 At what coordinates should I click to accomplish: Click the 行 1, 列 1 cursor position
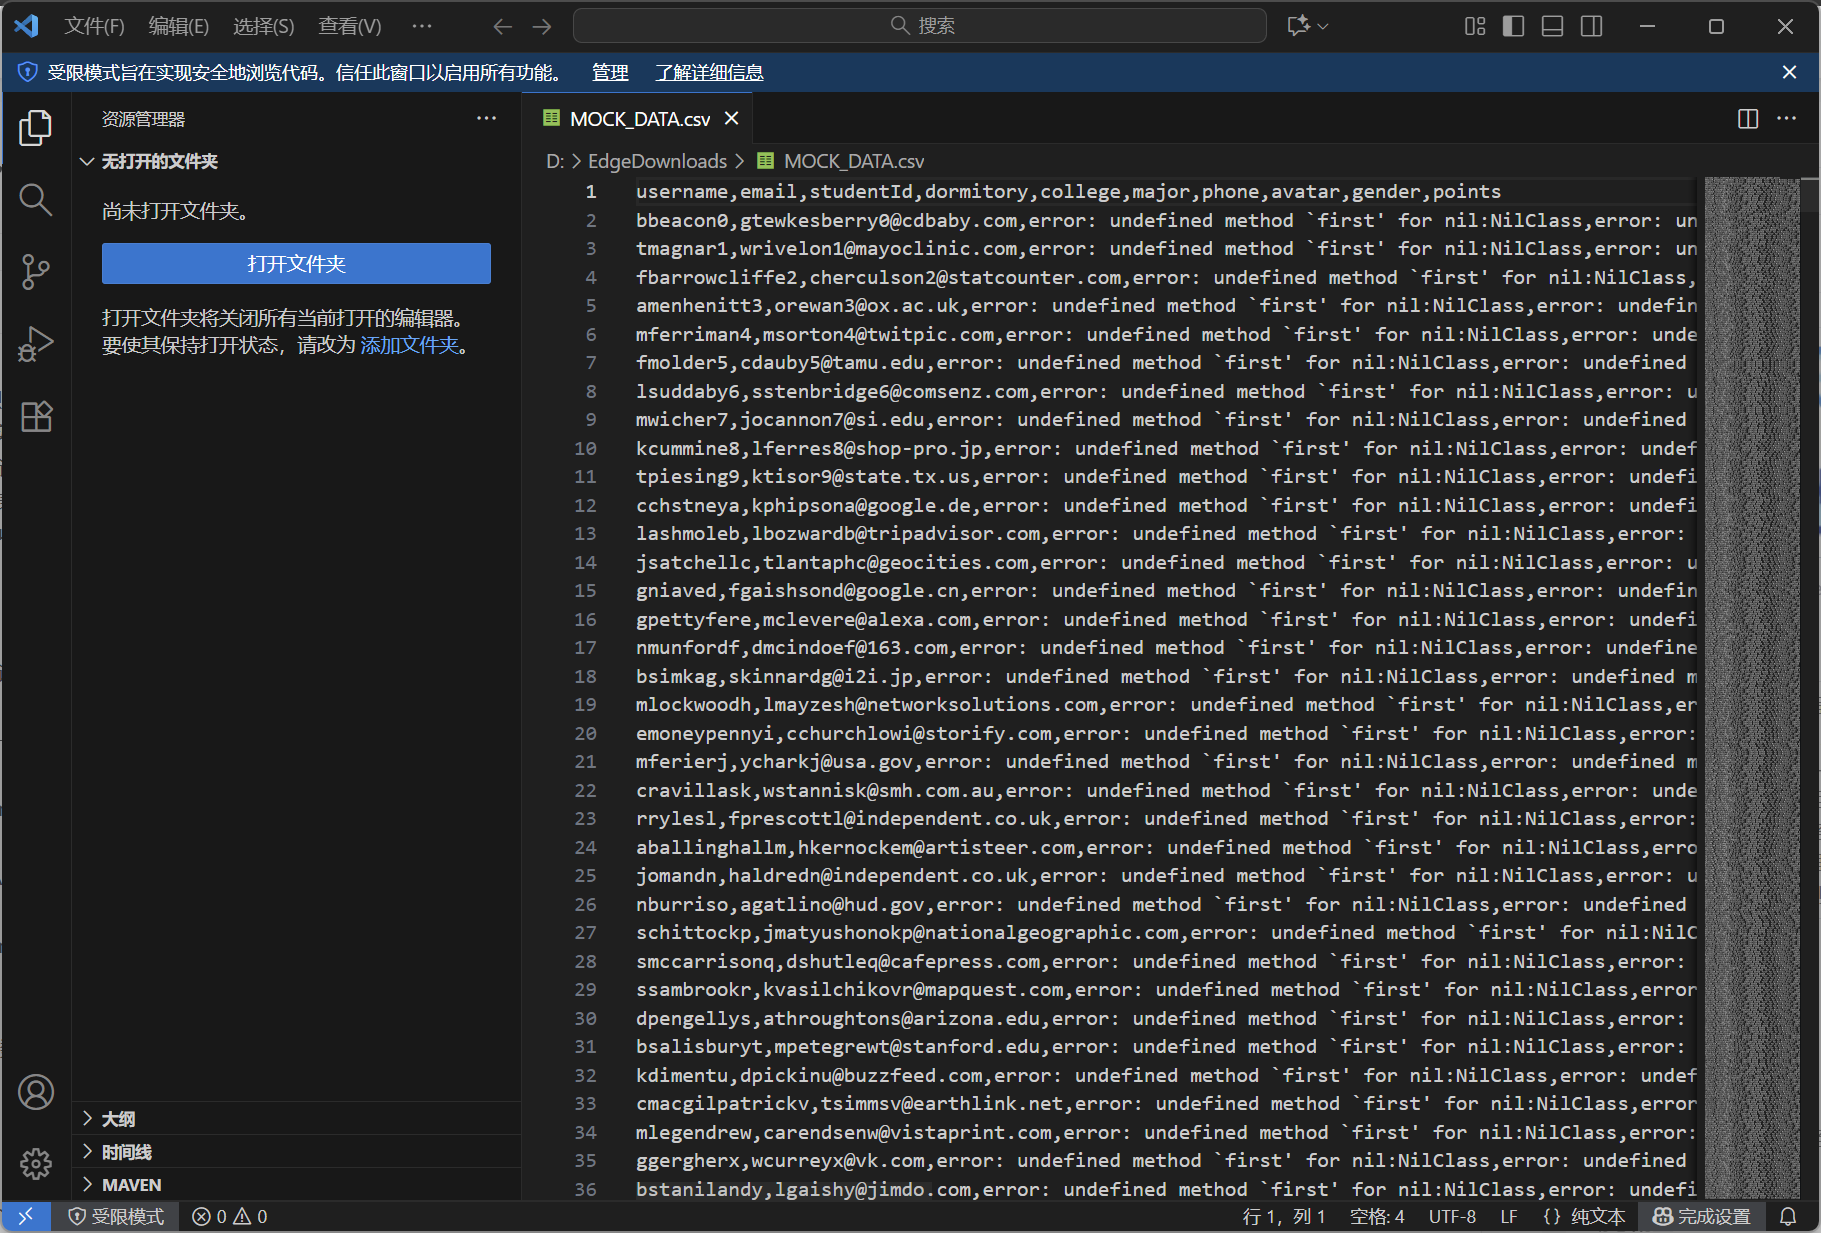1284,1216
